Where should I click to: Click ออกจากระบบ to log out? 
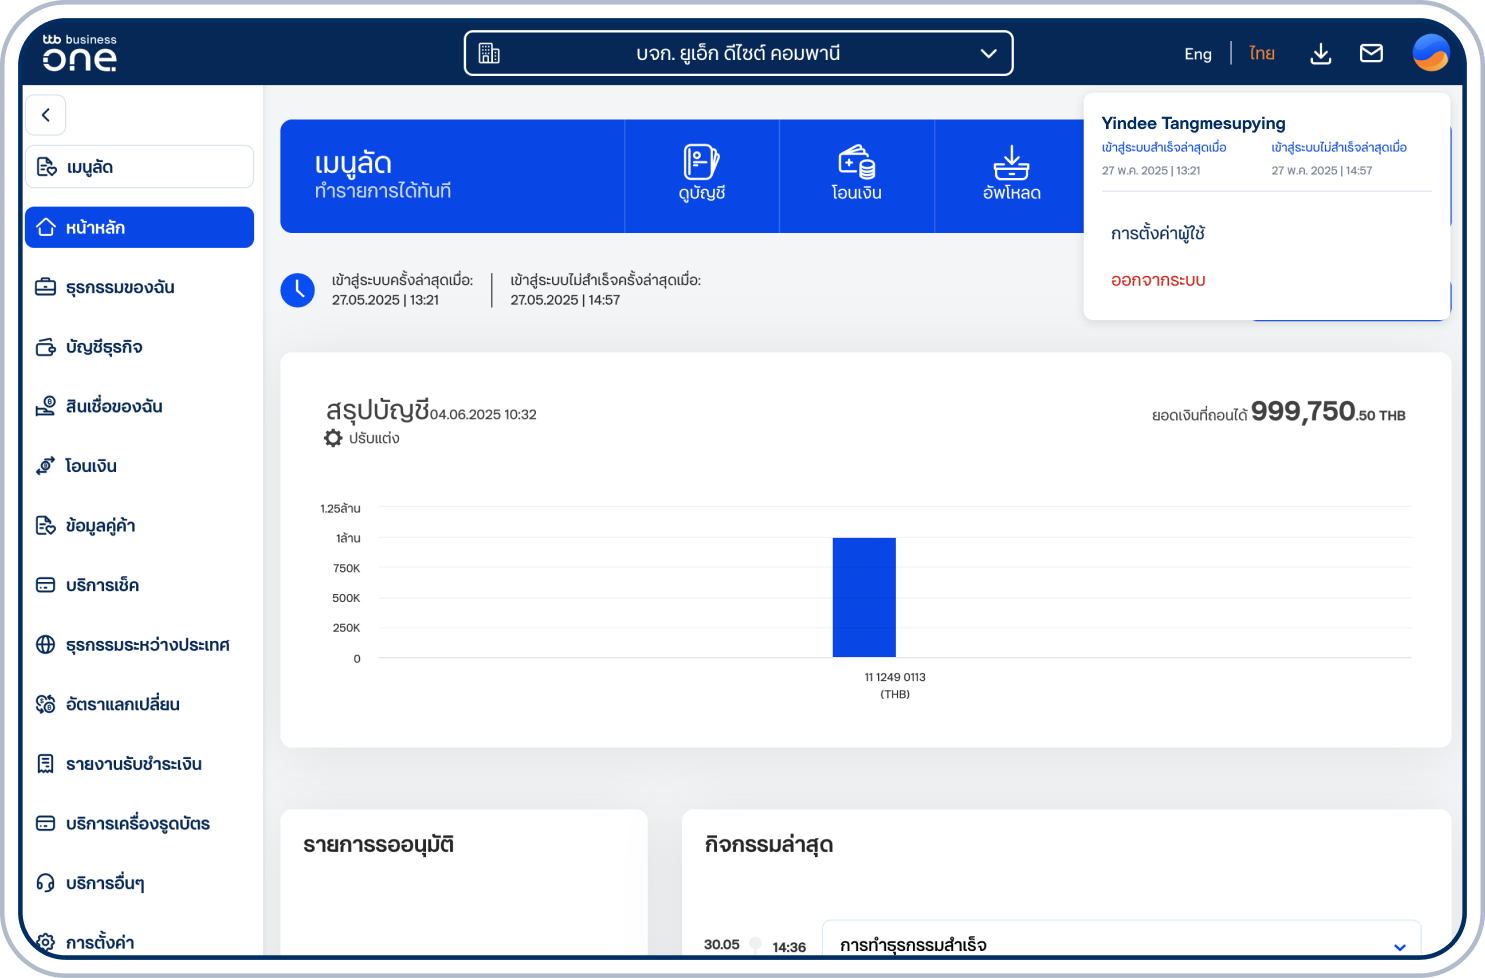[x=1158, y=281]
